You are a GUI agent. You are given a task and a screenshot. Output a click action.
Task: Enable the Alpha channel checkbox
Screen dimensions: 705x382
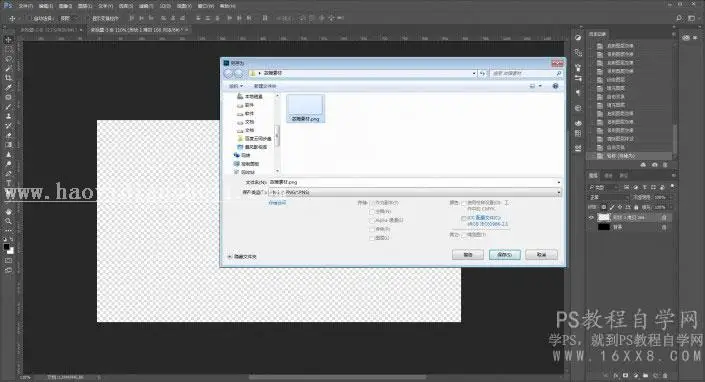click(x=372, y=220)
